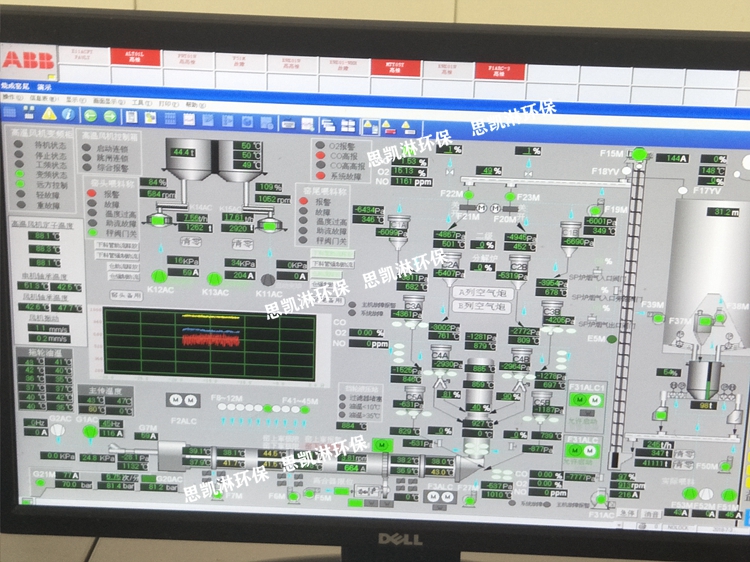
Task: Toggle the right M button in F31ALC1
Action: coord(595,400)
